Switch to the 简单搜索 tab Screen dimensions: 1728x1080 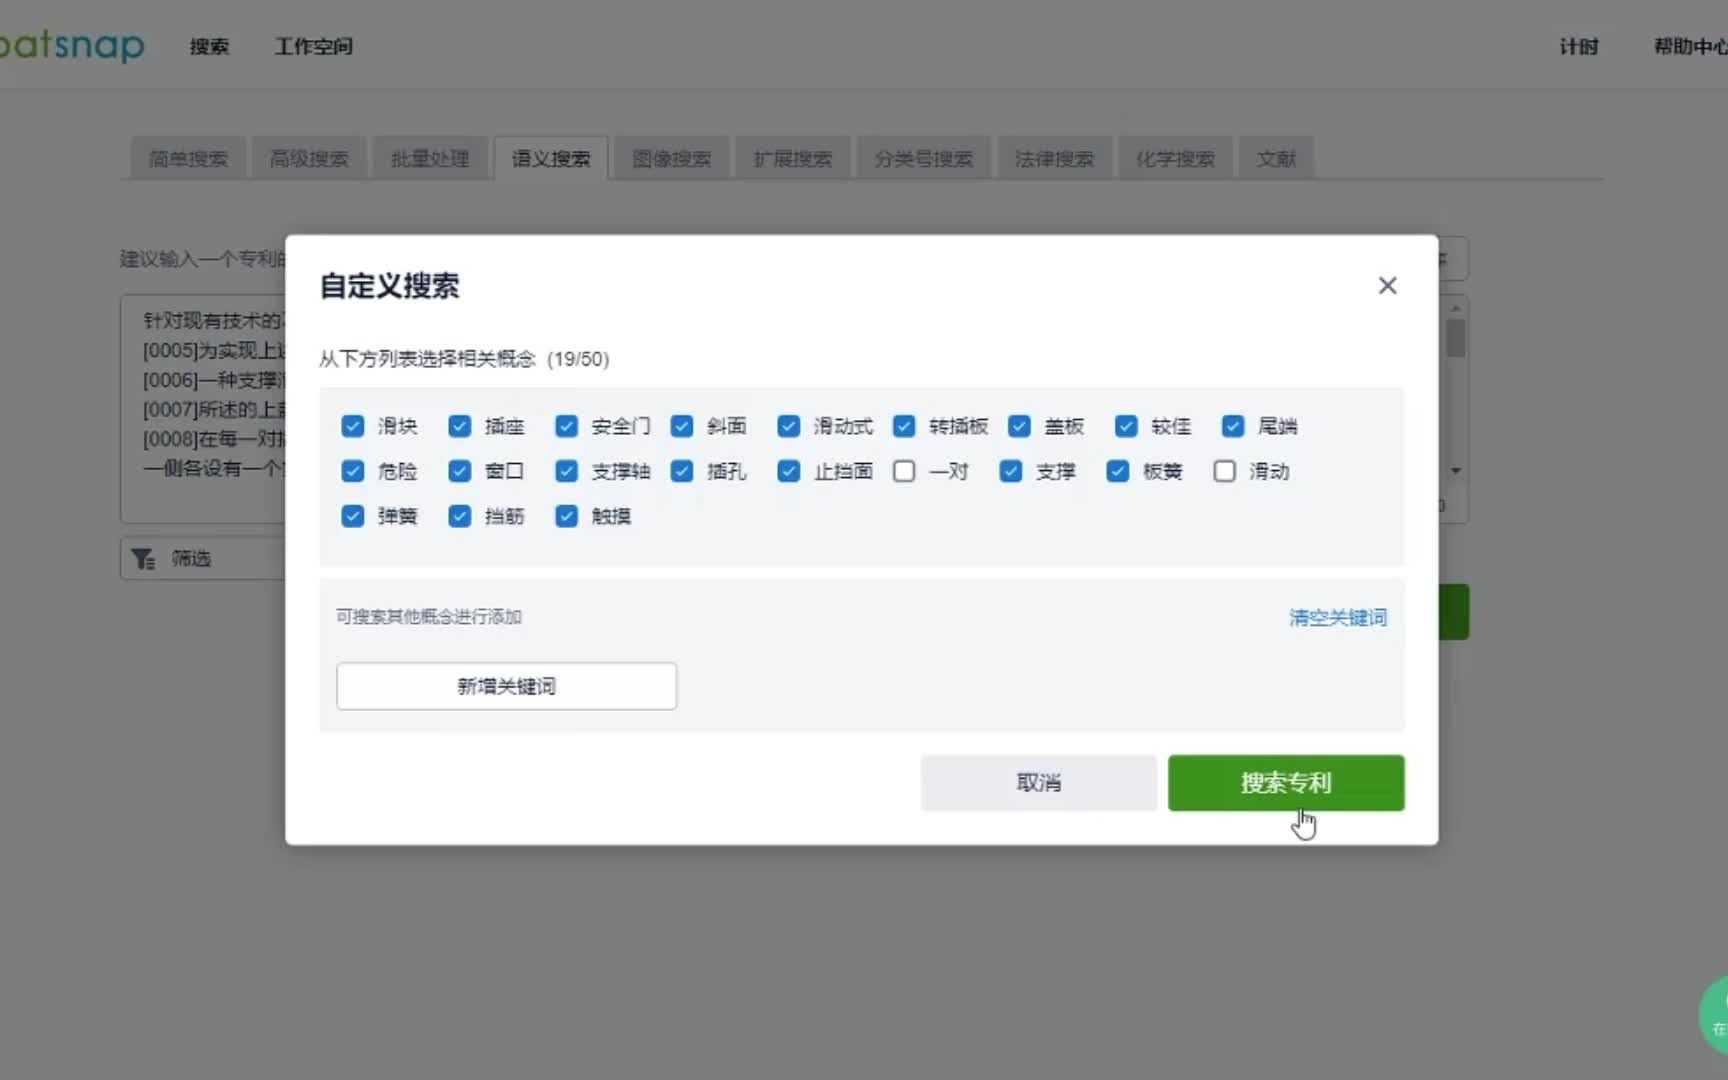point(188,159)
